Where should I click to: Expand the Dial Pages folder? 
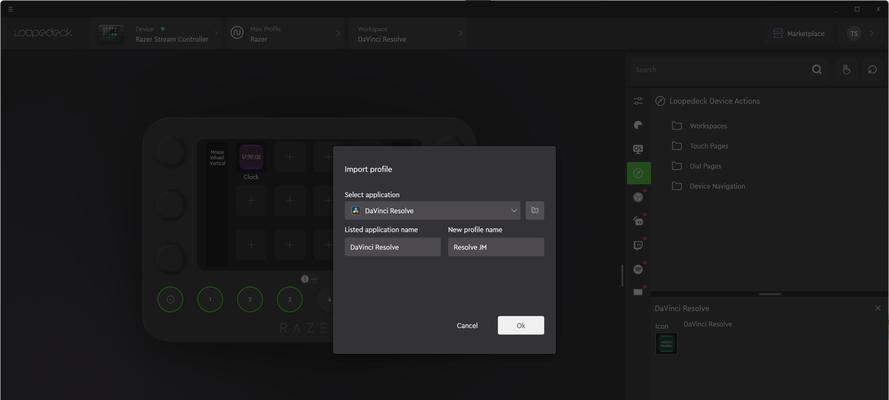coord(705,166)
